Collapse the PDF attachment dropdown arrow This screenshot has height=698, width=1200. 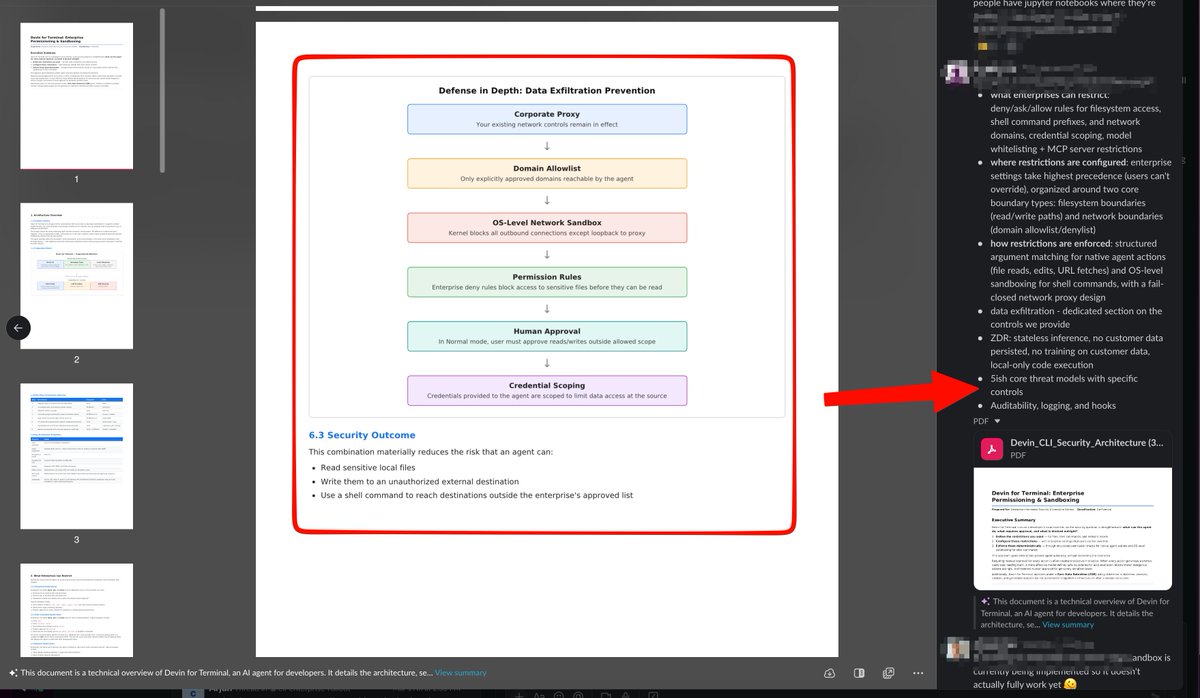[x=997, y=421]
